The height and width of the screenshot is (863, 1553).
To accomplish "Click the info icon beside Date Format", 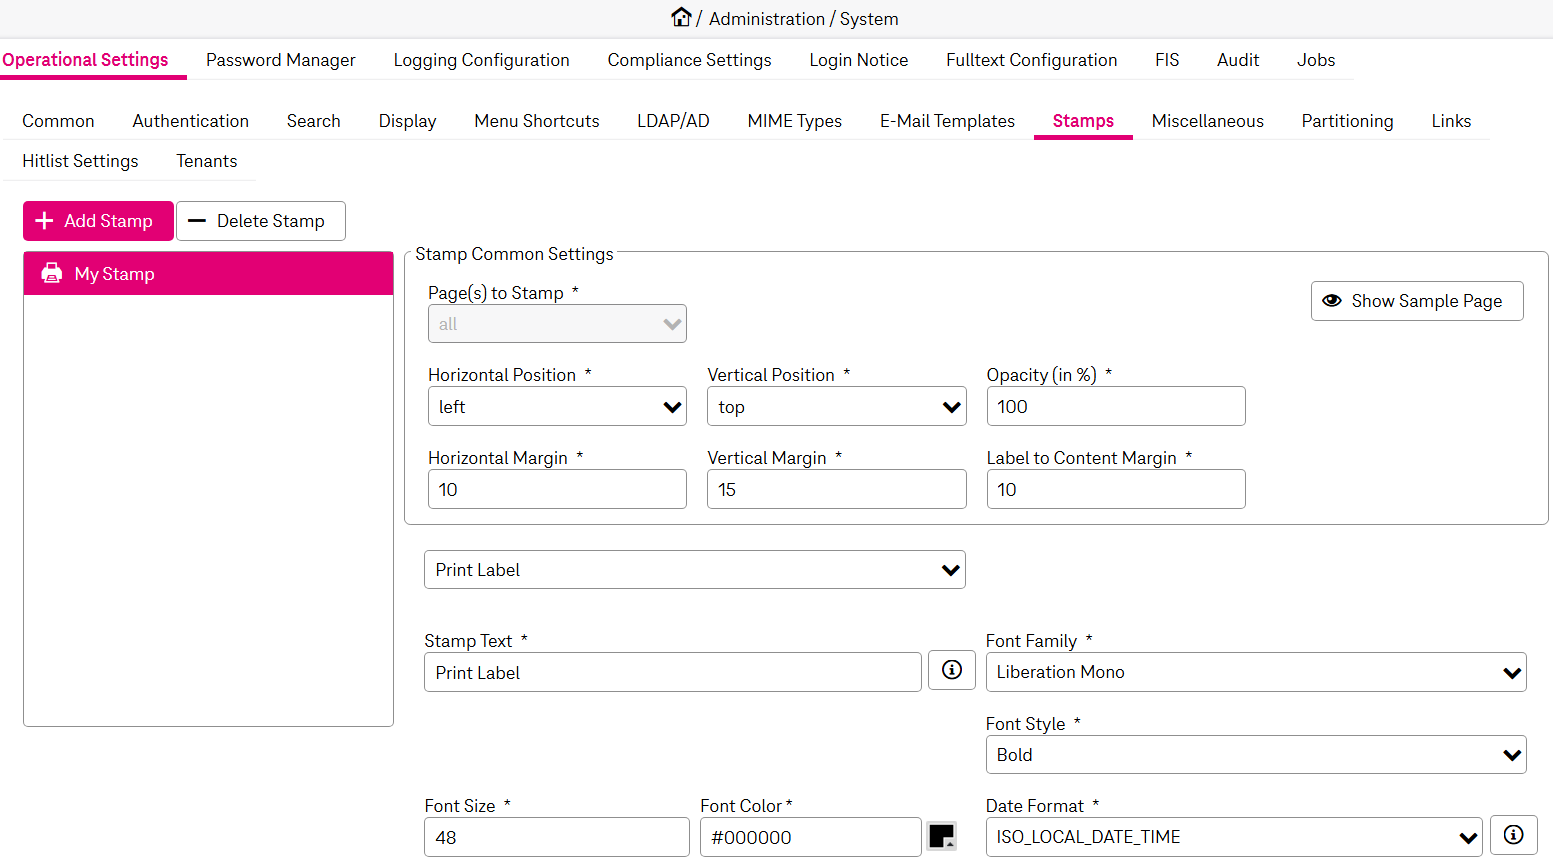I will tap(1513, 835).
